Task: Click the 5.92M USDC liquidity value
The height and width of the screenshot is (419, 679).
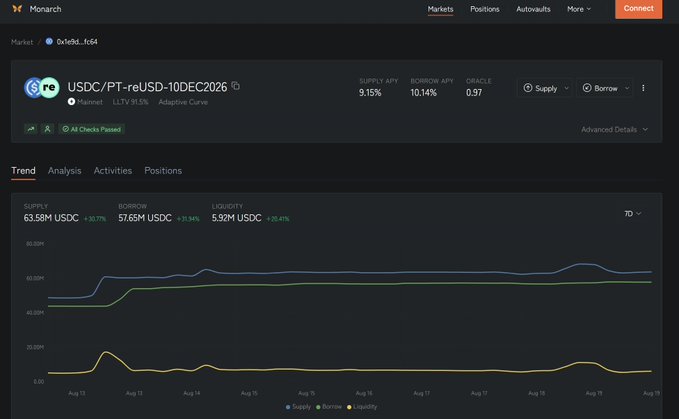Action: tap(236, 218)
